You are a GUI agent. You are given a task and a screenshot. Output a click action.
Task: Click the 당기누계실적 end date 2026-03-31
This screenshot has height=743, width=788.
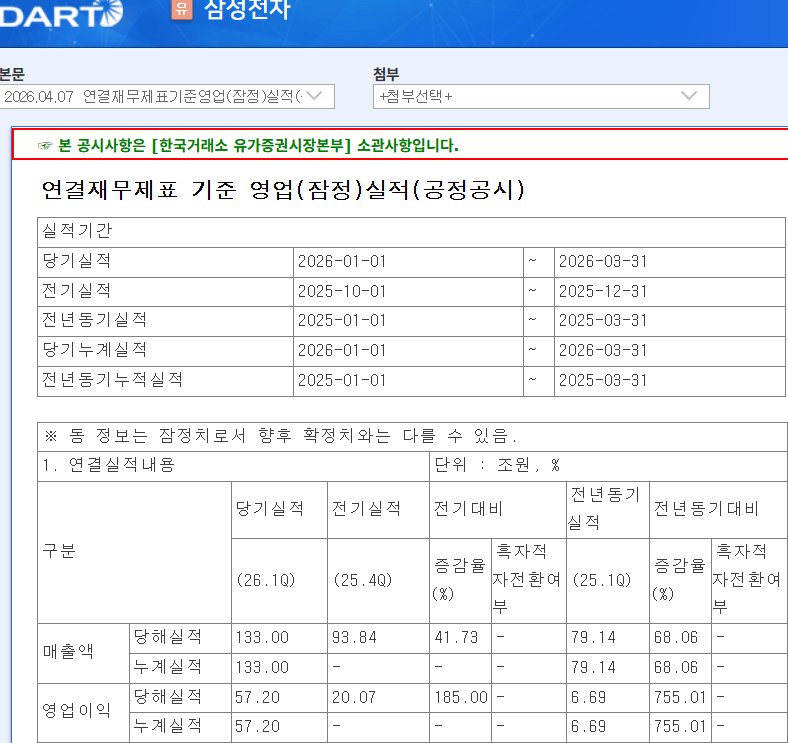tap(603, 351)
